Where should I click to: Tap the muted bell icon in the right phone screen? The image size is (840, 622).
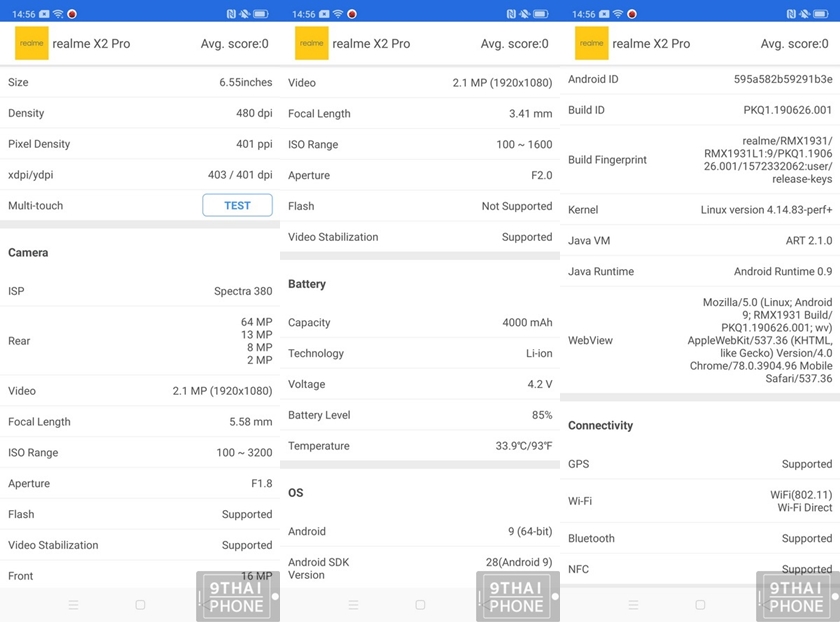coord(805,14)
